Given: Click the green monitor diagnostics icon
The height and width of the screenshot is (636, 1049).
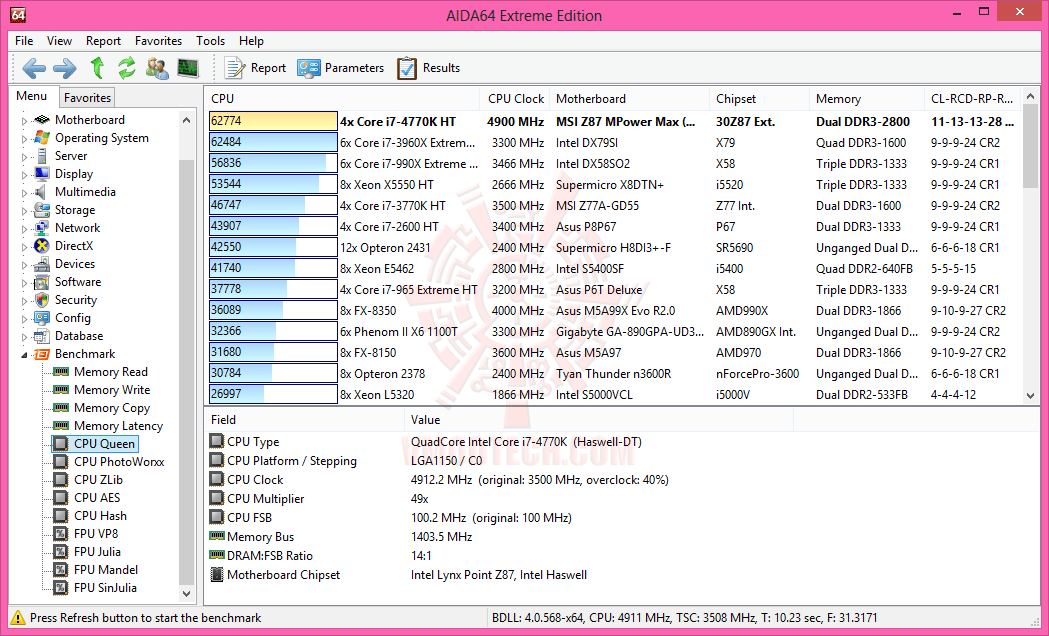Looking at the screenshot, I should pyautogui.click(x=188, y=68).
